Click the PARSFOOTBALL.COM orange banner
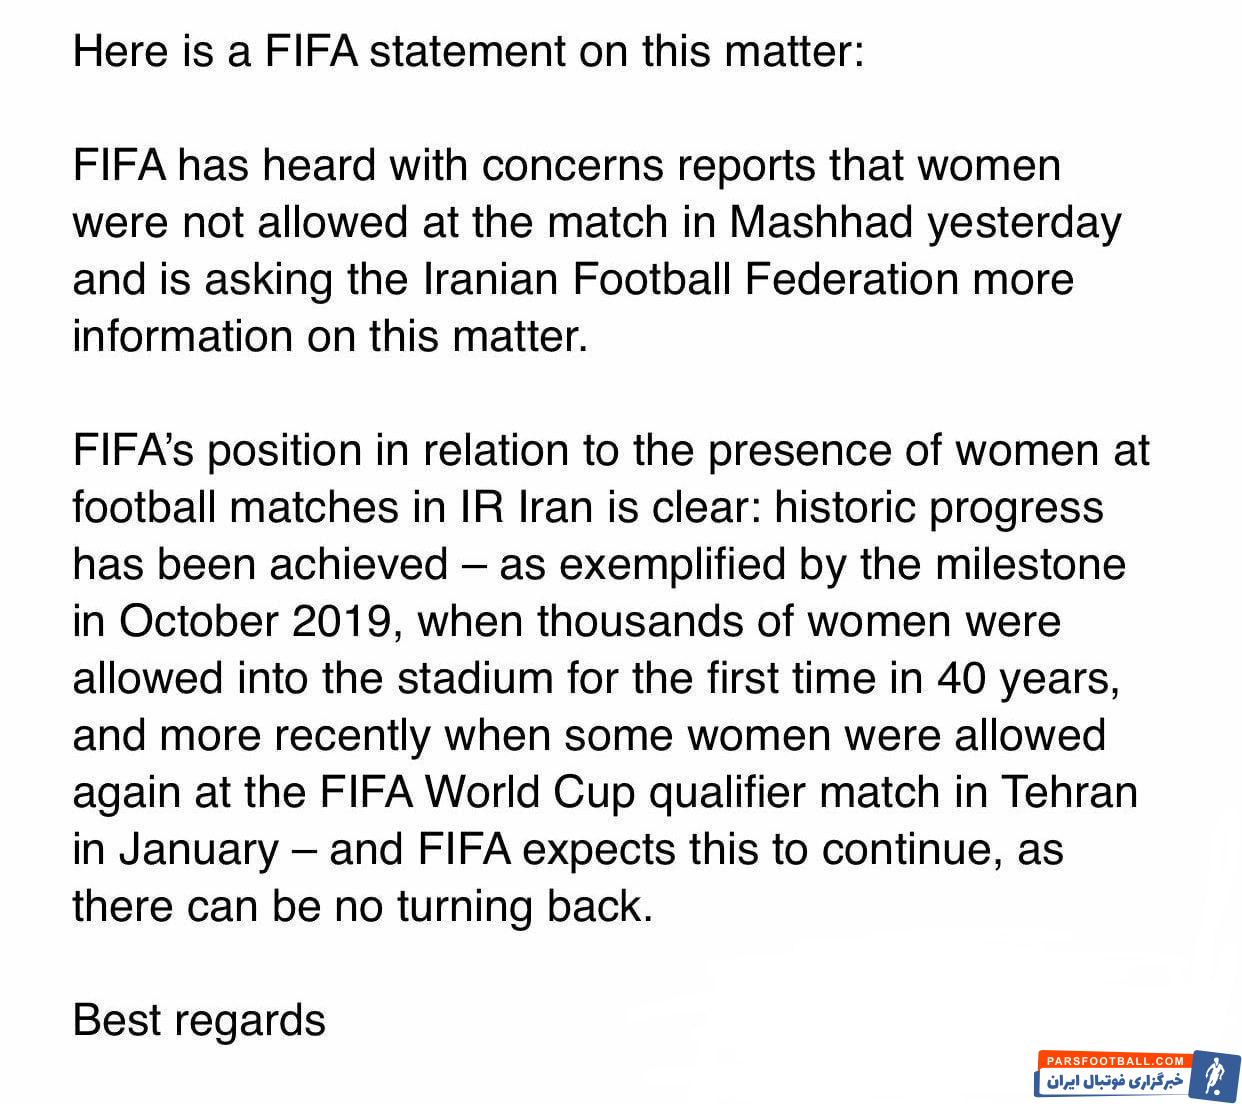 click(1113, 1060)
